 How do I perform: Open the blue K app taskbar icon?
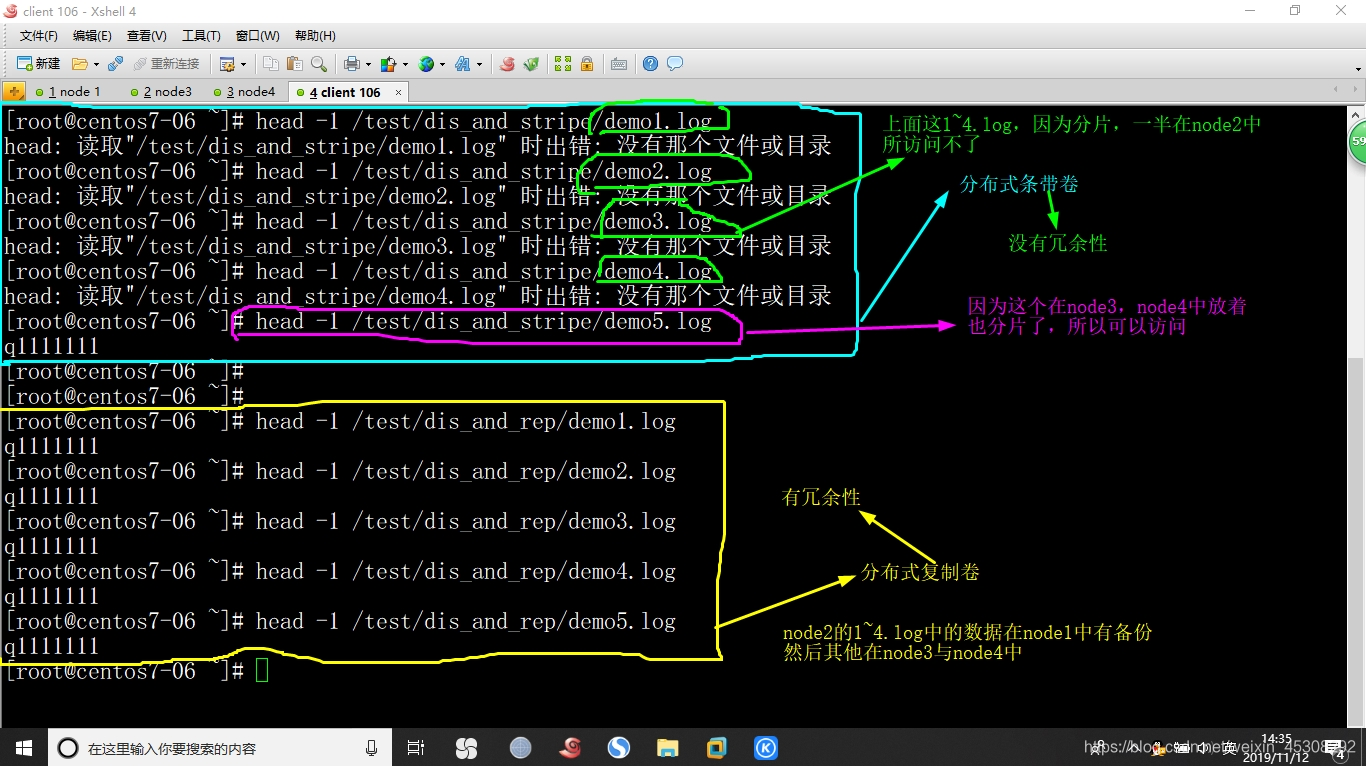pyautogui.click(x=765, y=747)
